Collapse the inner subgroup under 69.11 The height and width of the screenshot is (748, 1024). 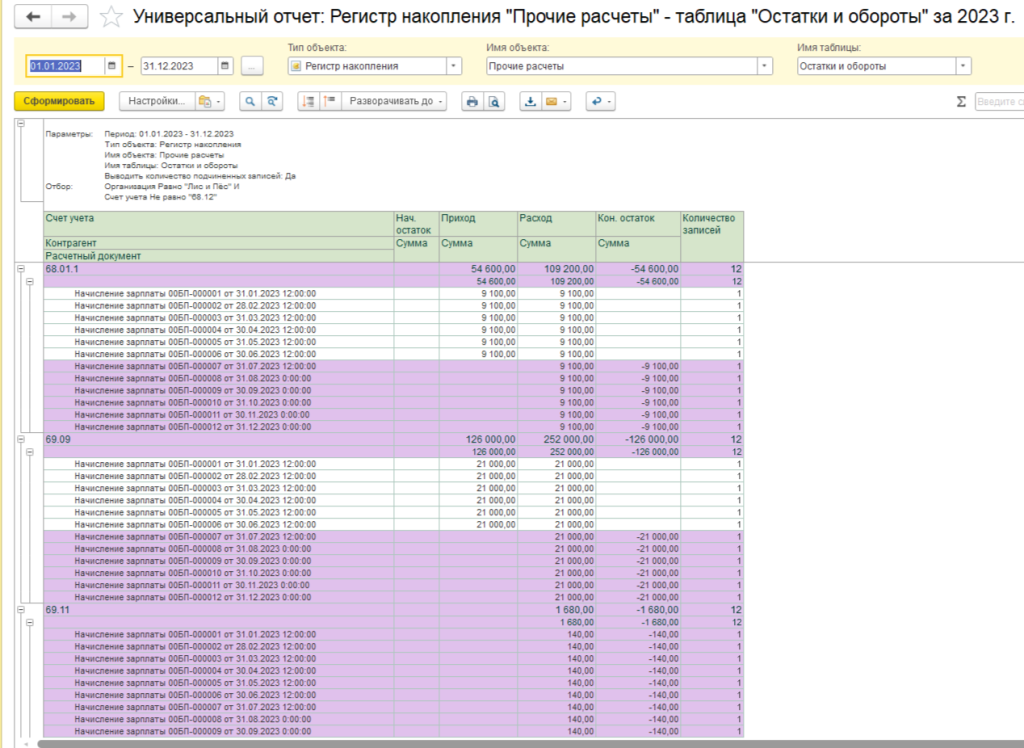tap(29, 622)
